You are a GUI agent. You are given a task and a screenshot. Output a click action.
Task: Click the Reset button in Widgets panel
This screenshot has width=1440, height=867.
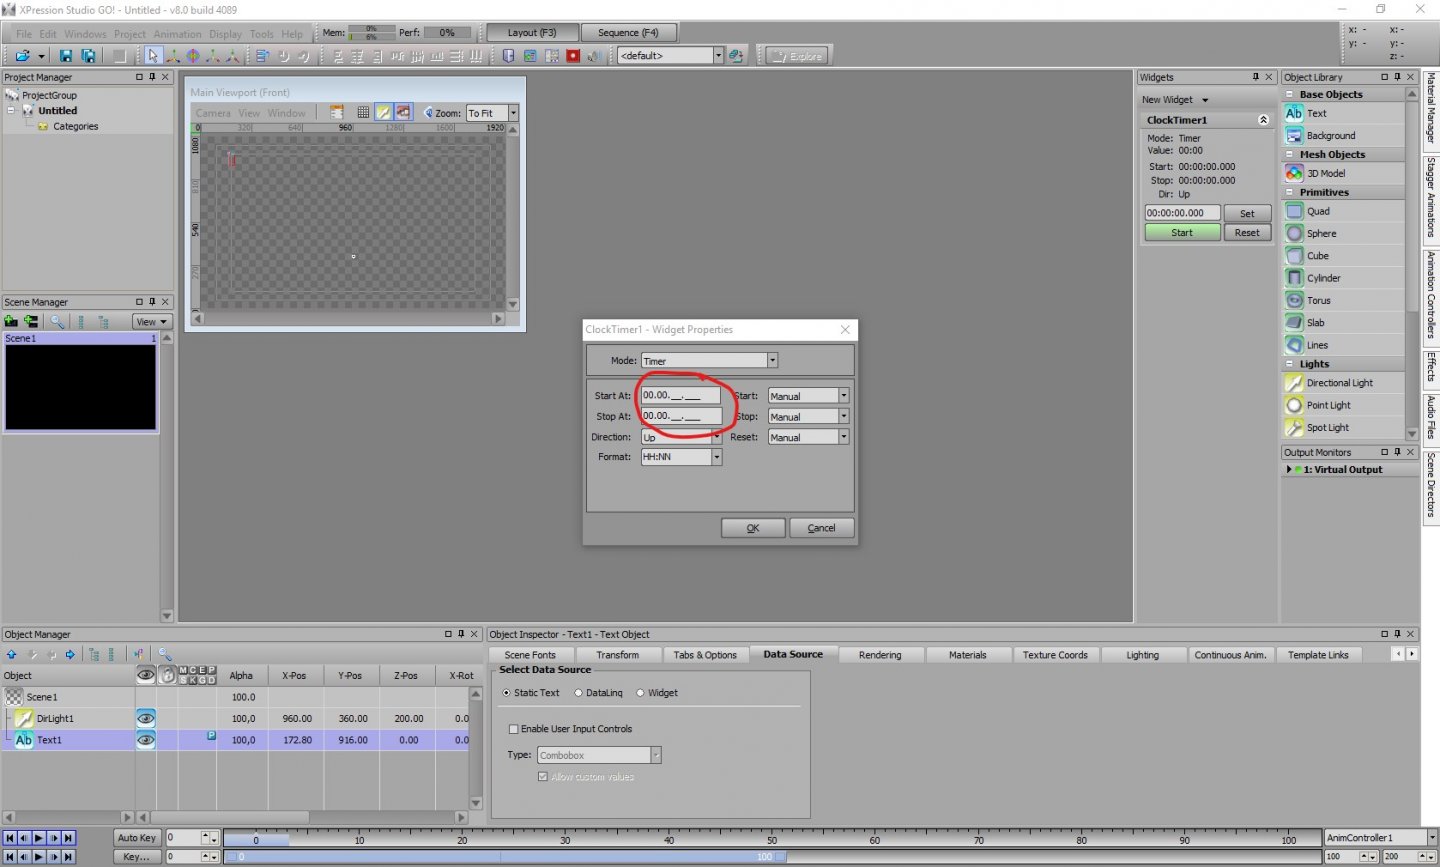point(1247,233)
